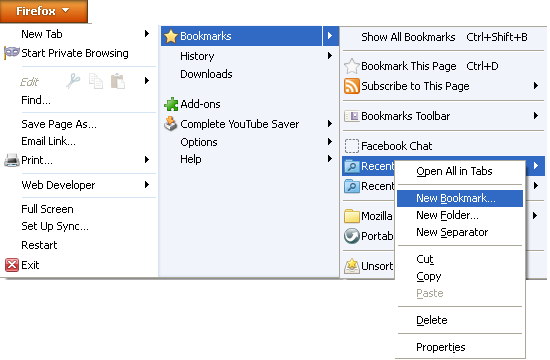Expand the New Tab submenu arrow
The image size is (550, 360).
[147, 34]
